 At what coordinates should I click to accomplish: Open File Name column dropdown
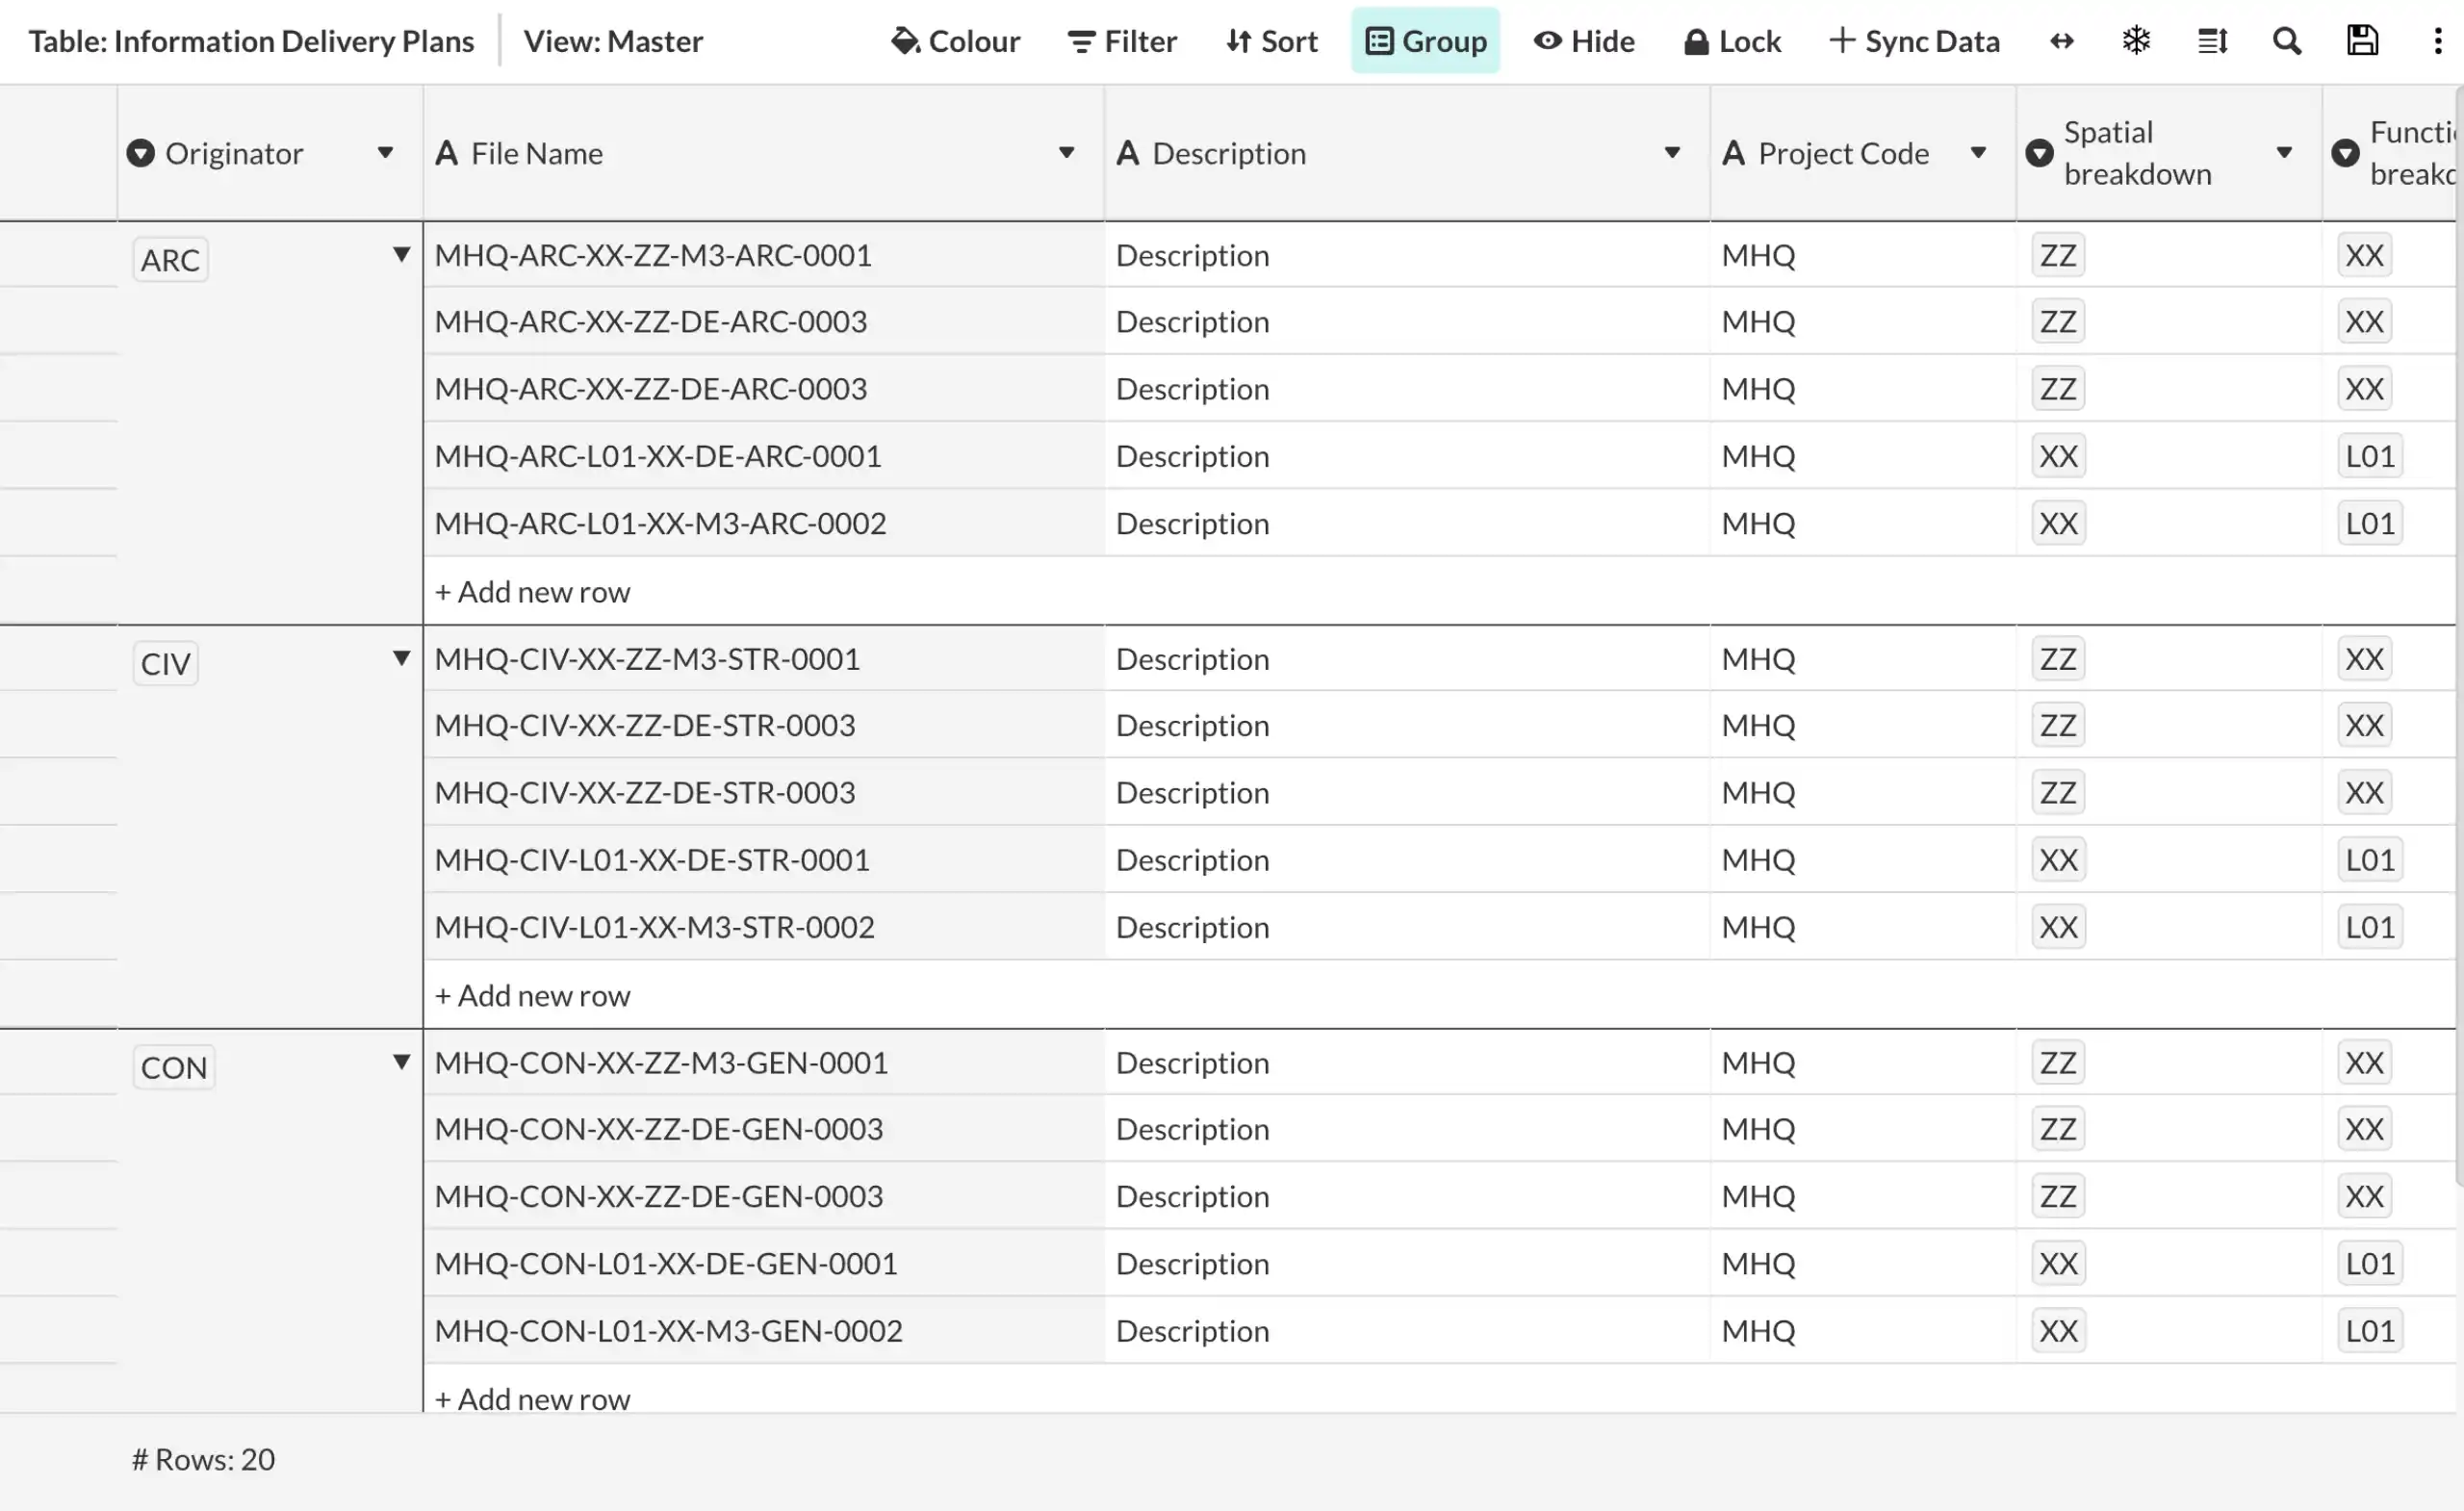(1066, 153)
